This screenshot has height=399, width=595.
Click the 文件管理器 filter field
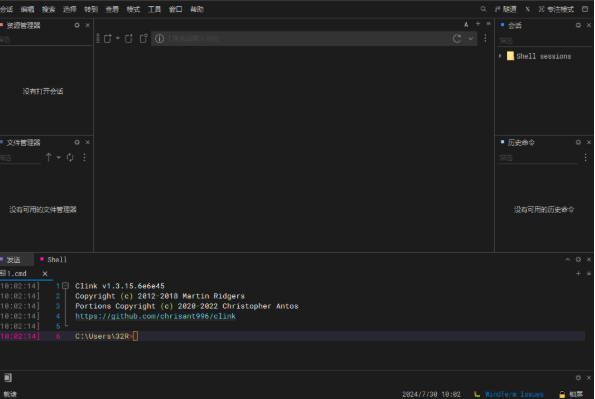pyautogui.click(x=20, y=158)
